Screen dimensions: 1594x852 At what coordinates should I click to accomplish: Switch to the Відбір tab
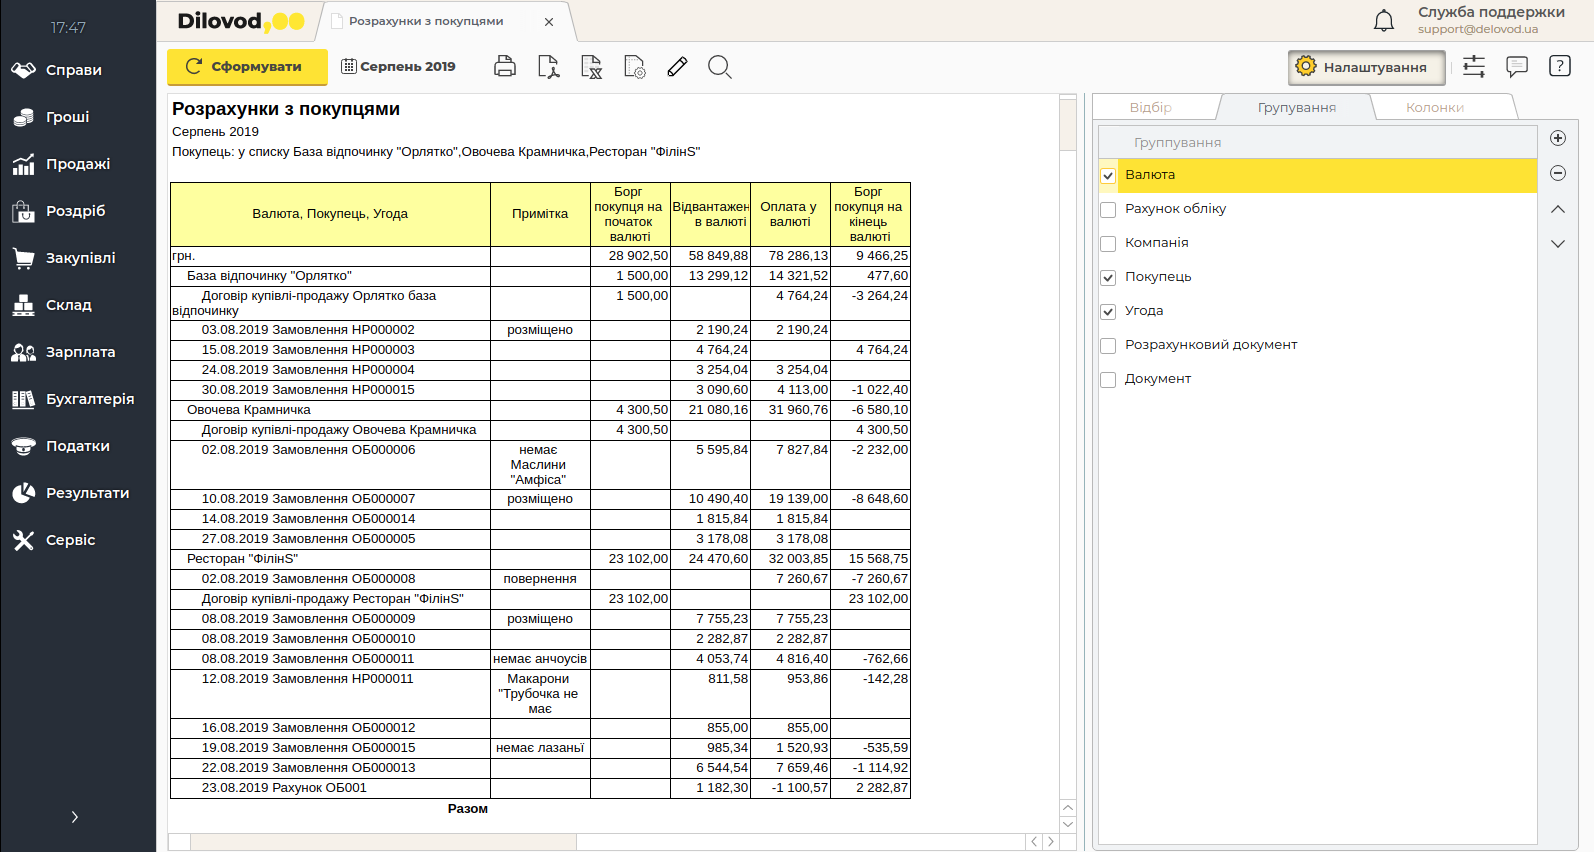[x=1150, y=107]
